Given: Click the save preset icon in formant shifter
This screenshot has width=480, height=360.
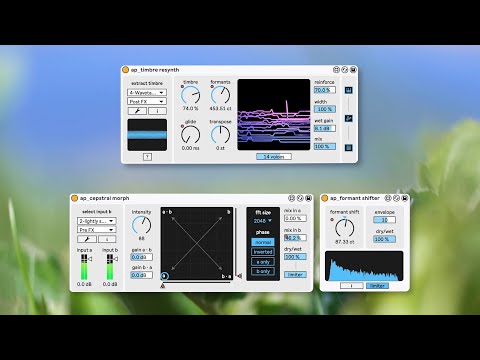Looking at the screenshot, I should (x=405, y=198).
